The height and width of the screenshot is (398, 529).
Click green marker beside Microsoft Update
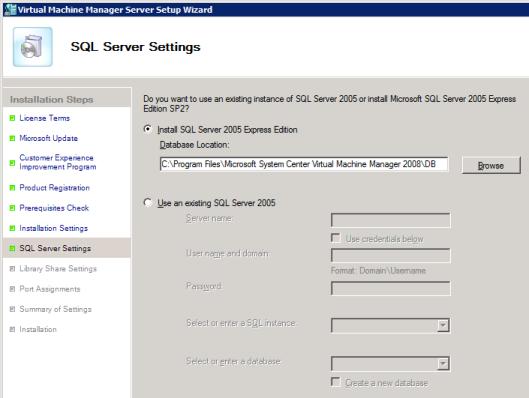click(12, 138)
